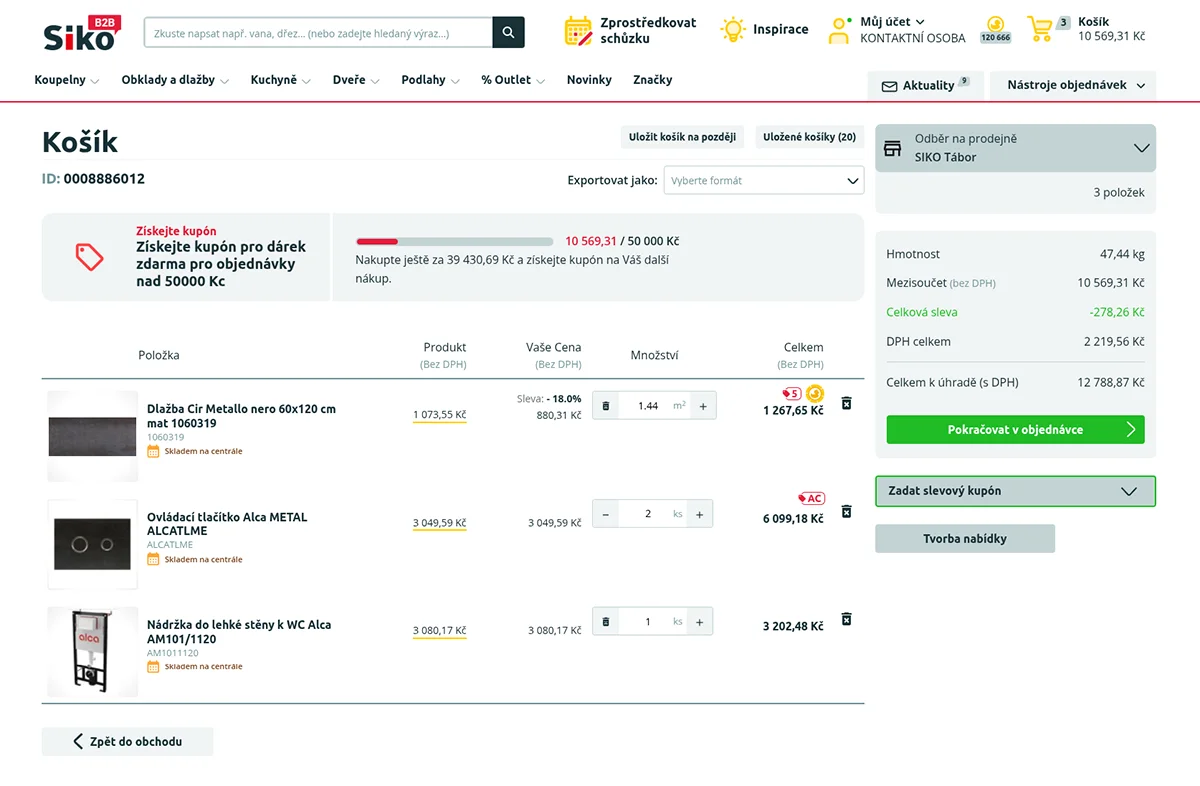Expand the % Outlet menu
The width and height of the screenshot is (1200, 786).
[x=514, y=80]
